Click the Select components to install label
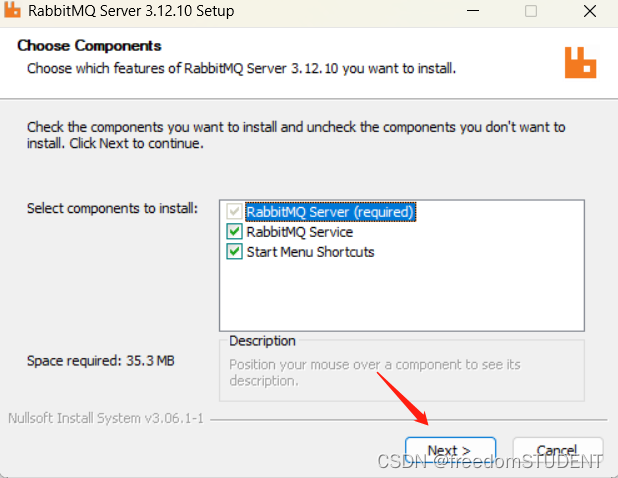 click(112, 208)
